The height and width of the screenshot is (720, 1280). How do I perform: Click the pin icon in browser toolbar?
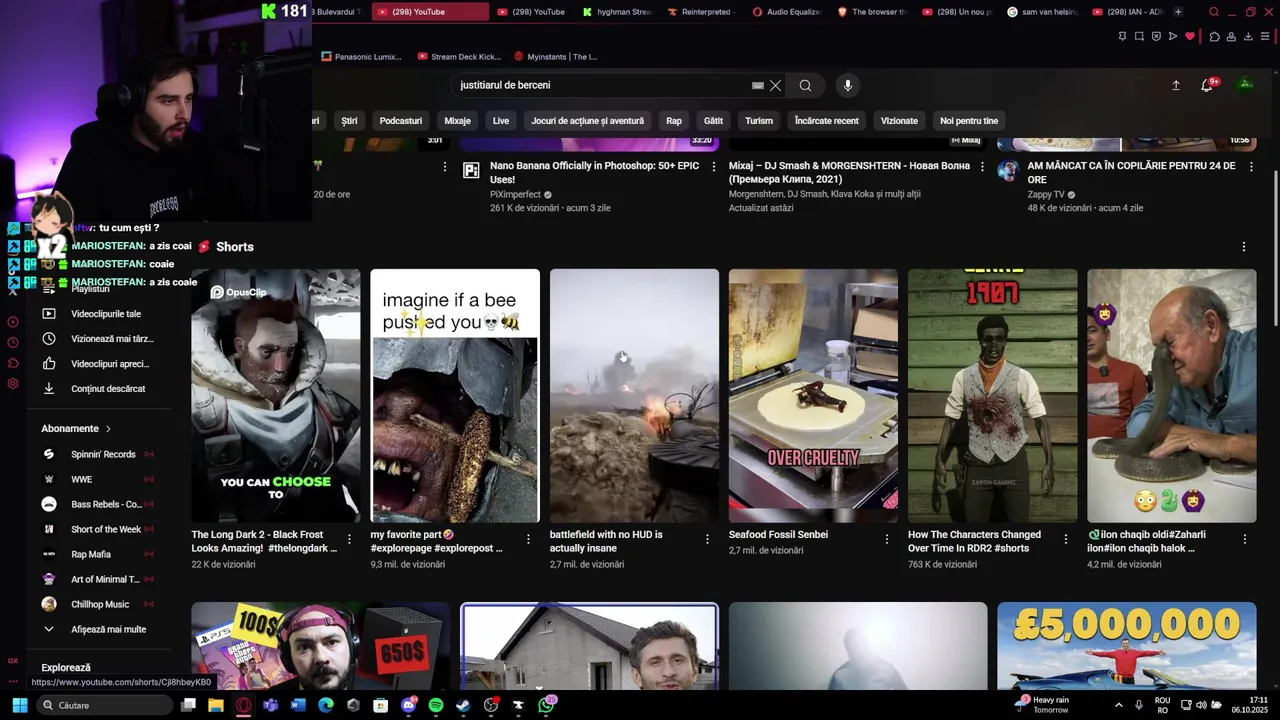click(x=1122, y=36)
